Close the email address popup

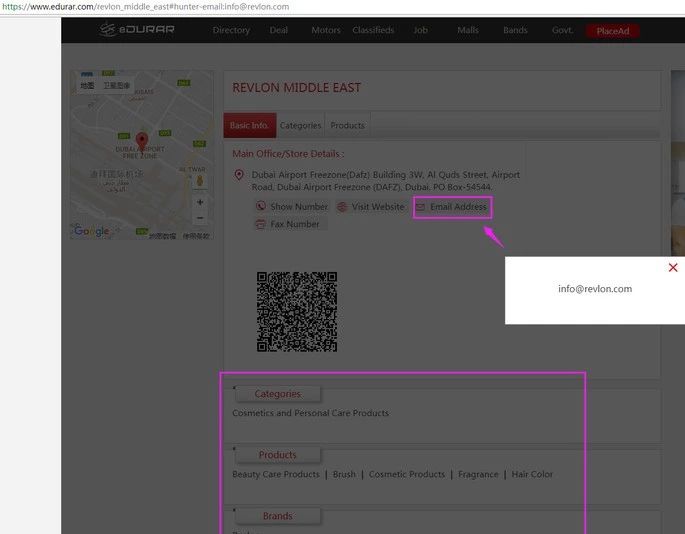tap(673, 268)
